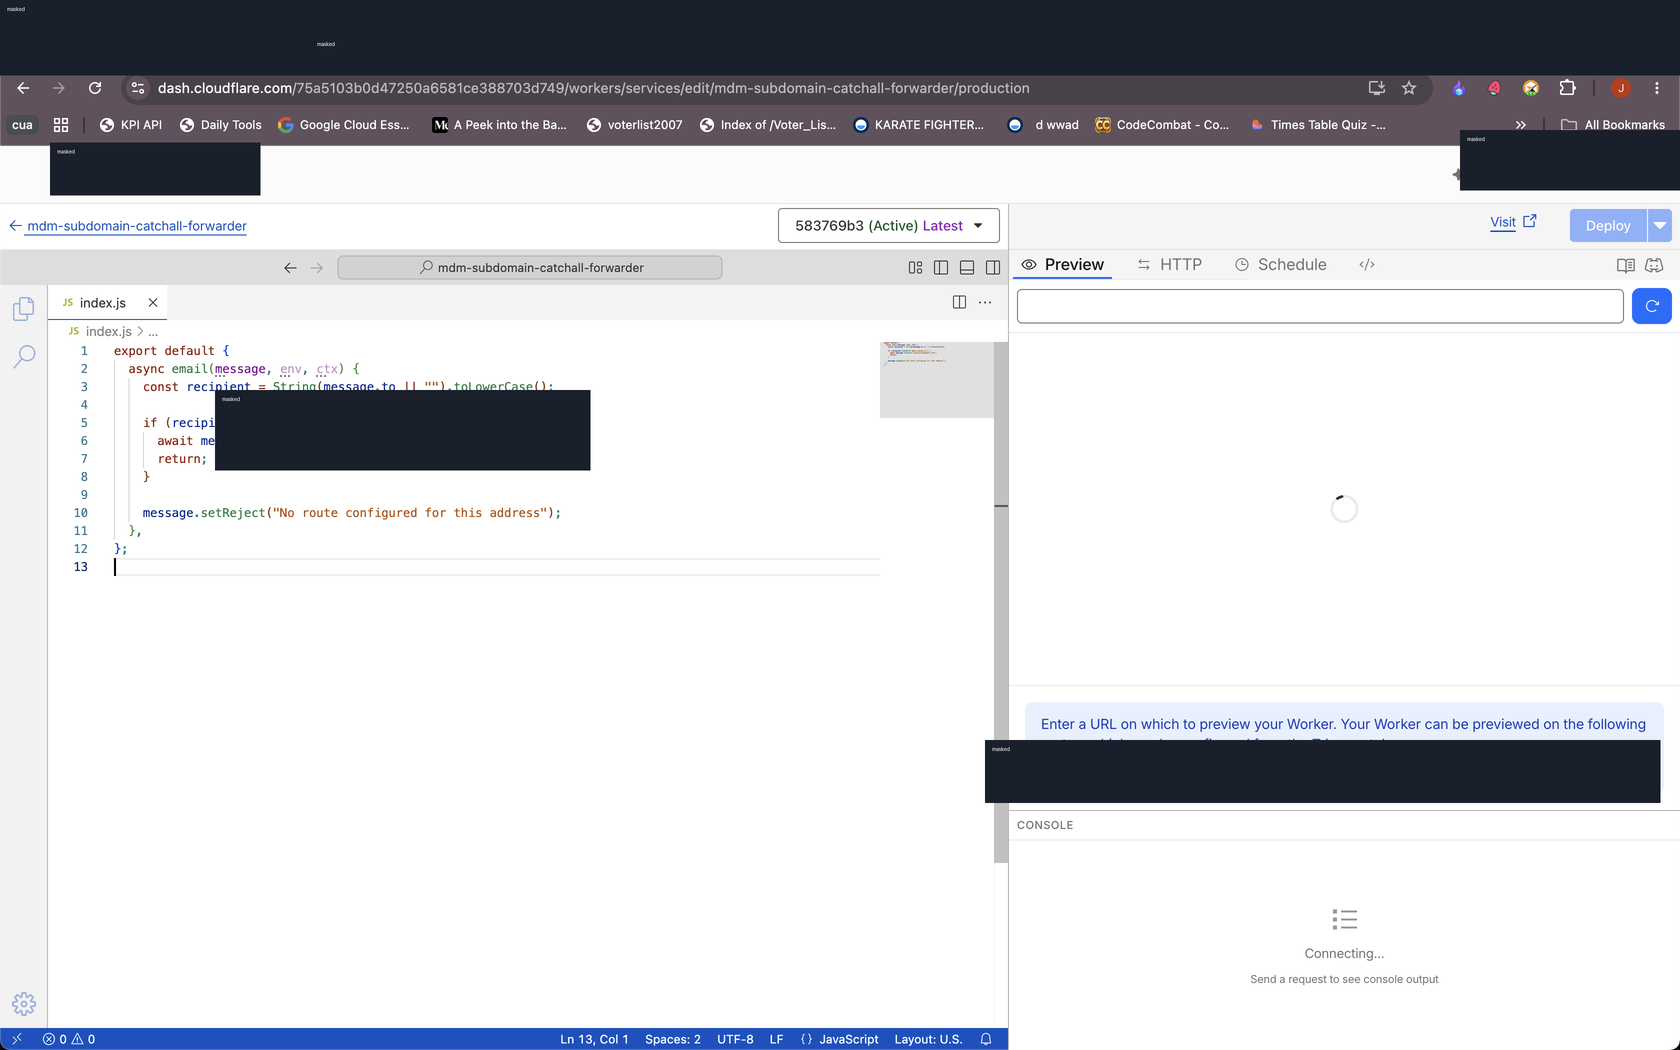Open Search icon in editor sidebar
The height and width of the screenshot is (1050, 1680).
click(24, 356)
